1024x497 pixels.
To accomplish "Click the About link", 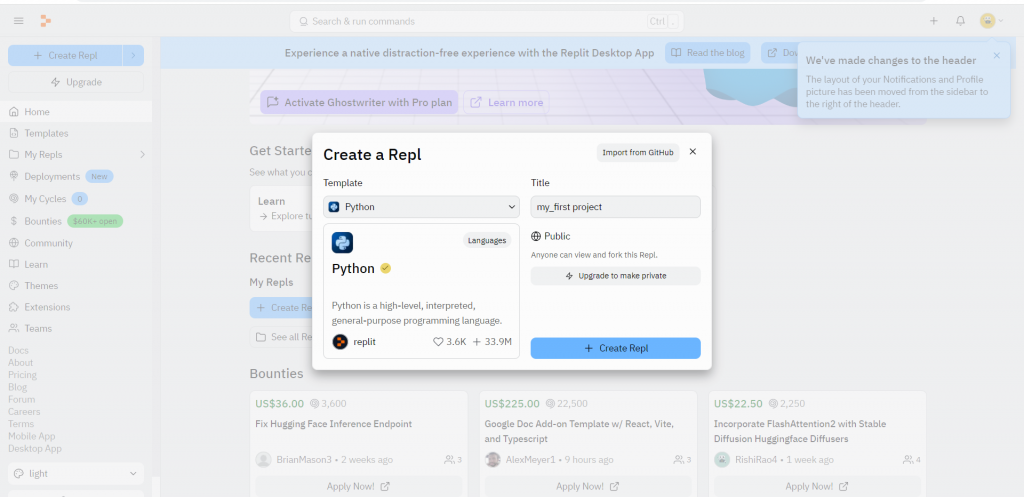I will [20, 362].
